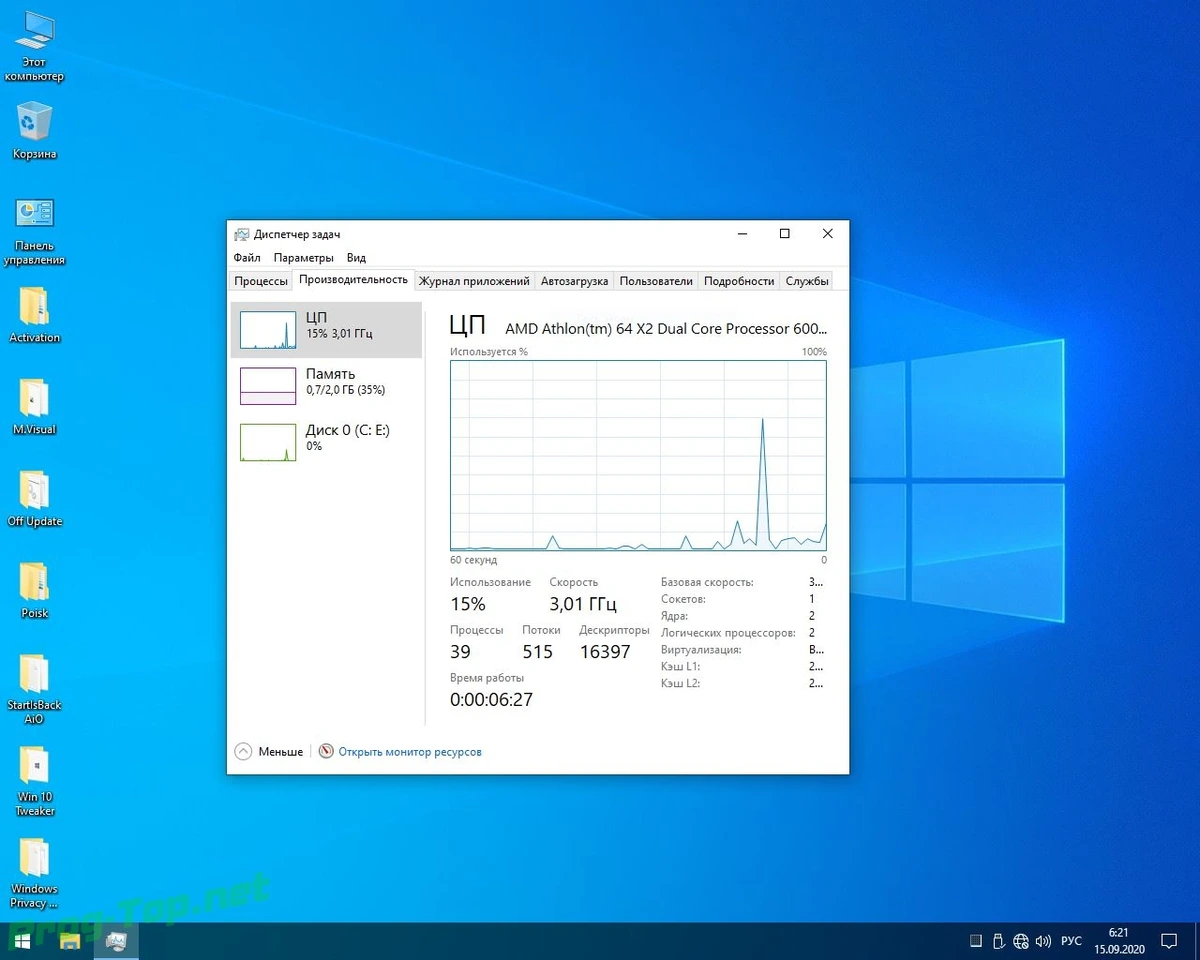Select the Корзина recycle bin icon
Viewport: 1200px width, 960px height.
click(34, 130)
